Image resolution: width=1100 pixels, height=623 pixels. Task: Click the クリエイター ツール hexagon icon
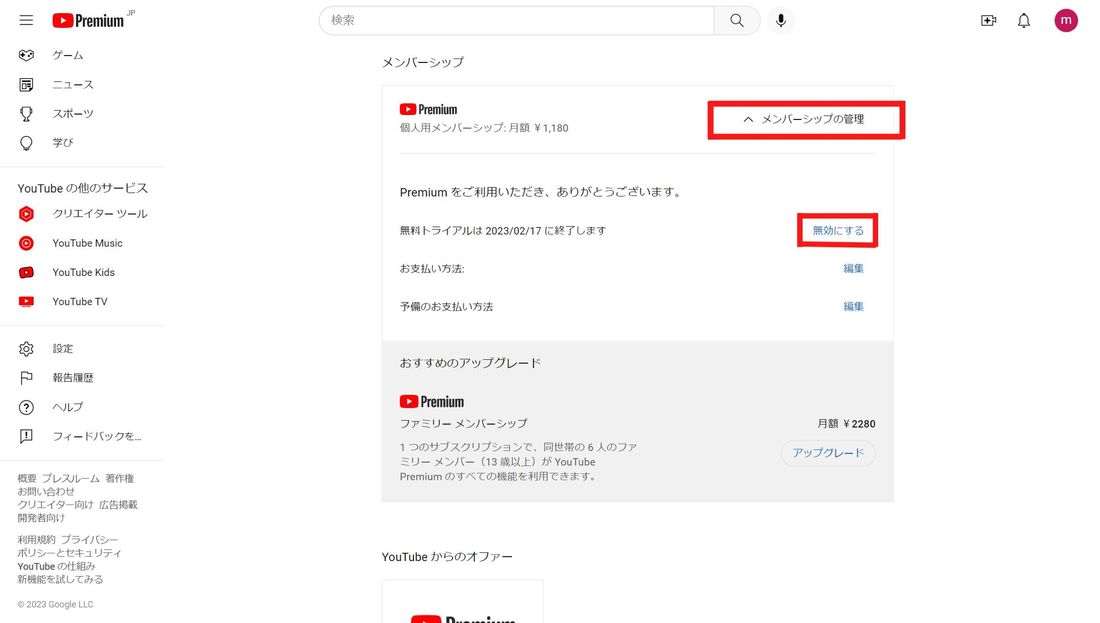[26, 213]
